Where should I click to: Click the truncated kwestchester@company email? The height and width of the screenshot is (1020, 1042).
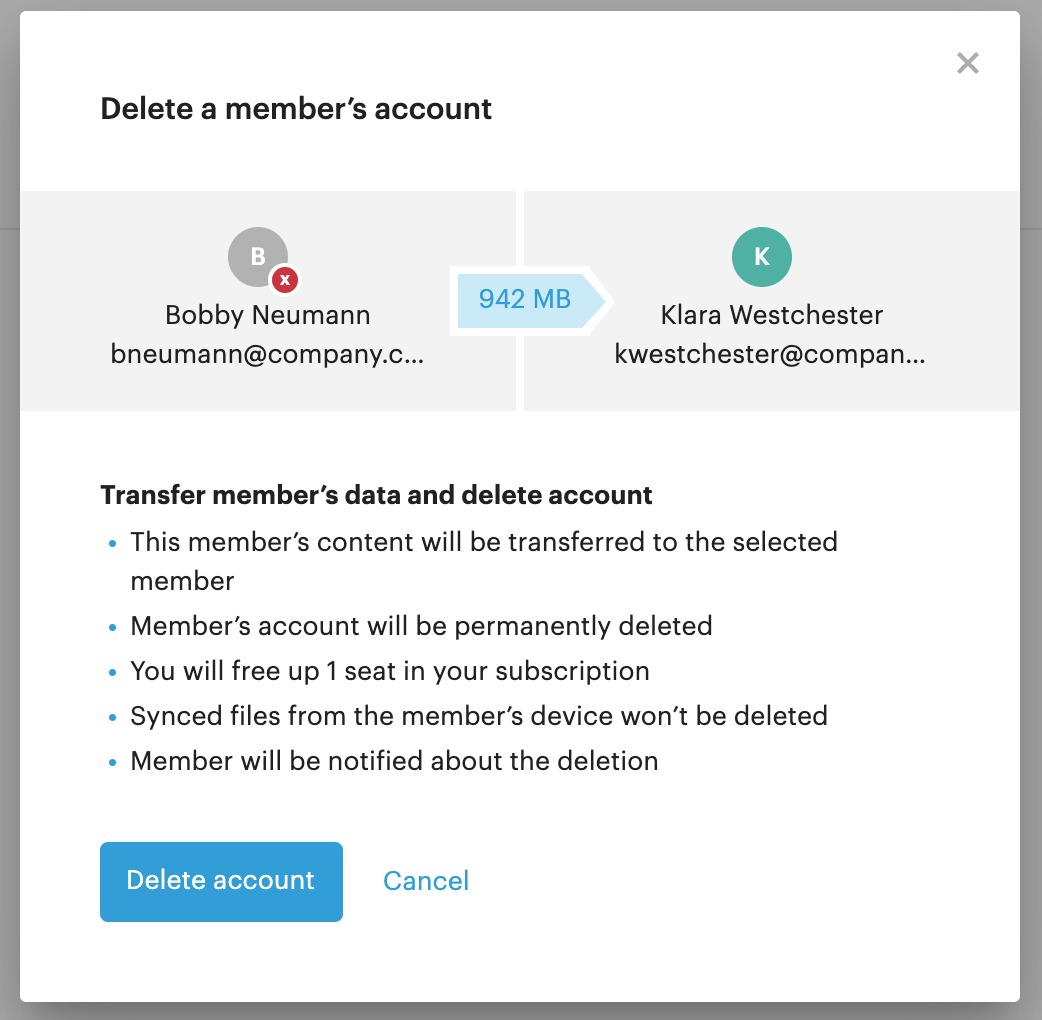click(x=770, y=354)
